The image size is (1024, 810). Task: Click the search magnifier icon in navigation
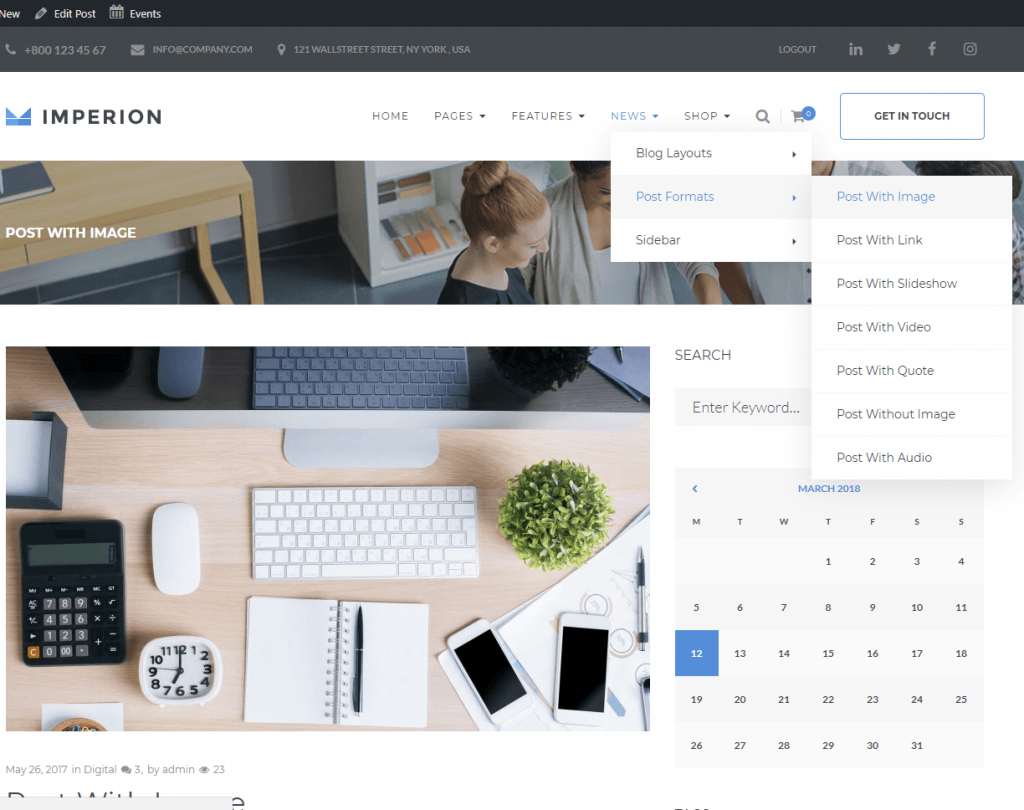click(762, 117)
